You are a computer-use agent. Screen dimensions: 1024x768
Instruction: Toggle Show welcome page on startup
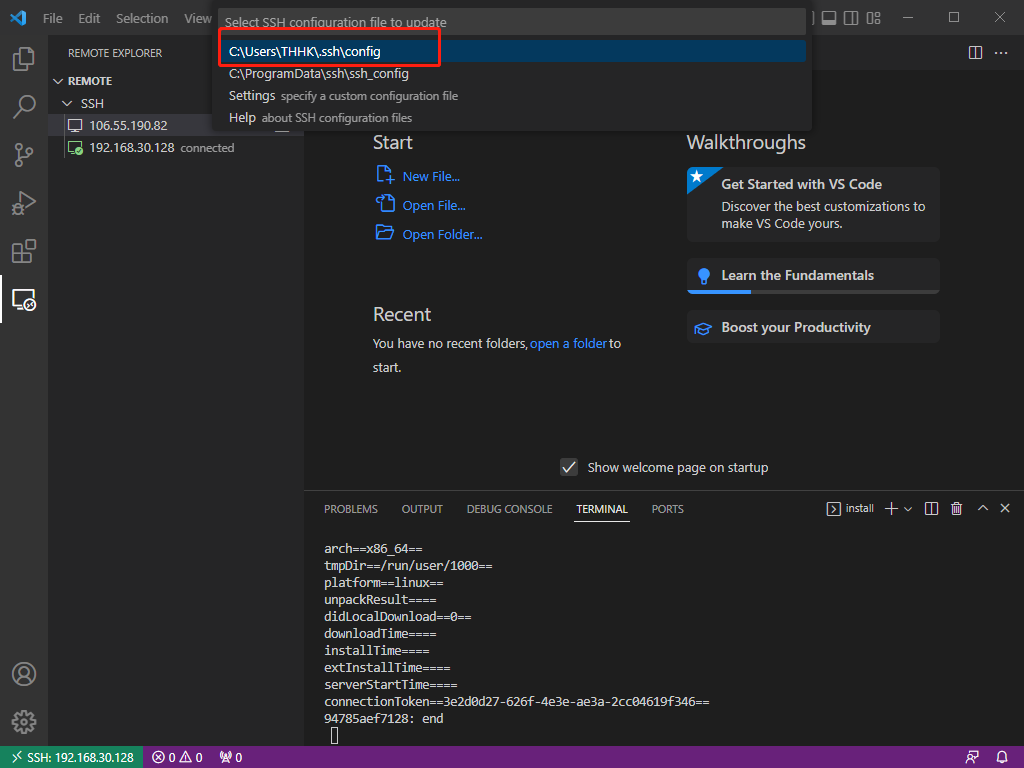[x=569, y=466]
